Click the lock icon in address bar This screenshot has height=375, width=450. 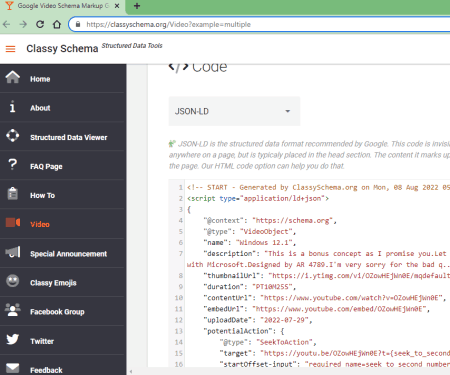78,24
